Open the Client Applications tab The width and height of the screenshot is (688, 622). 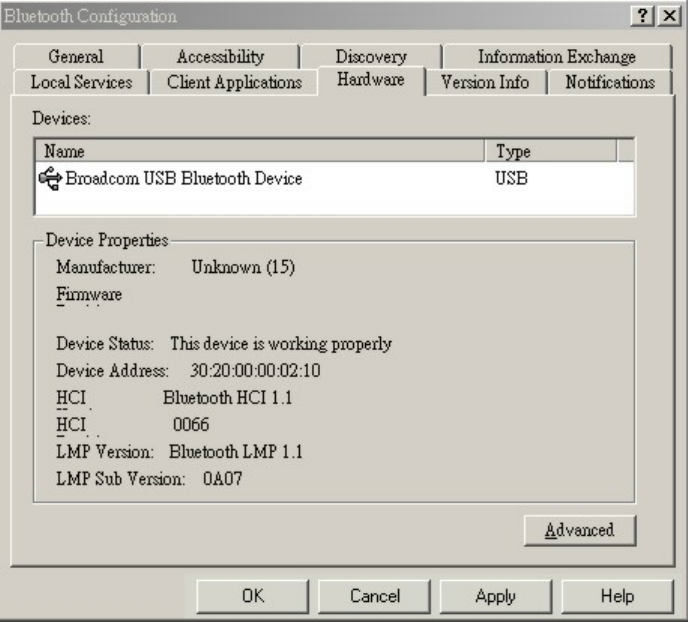coord(234,82)
